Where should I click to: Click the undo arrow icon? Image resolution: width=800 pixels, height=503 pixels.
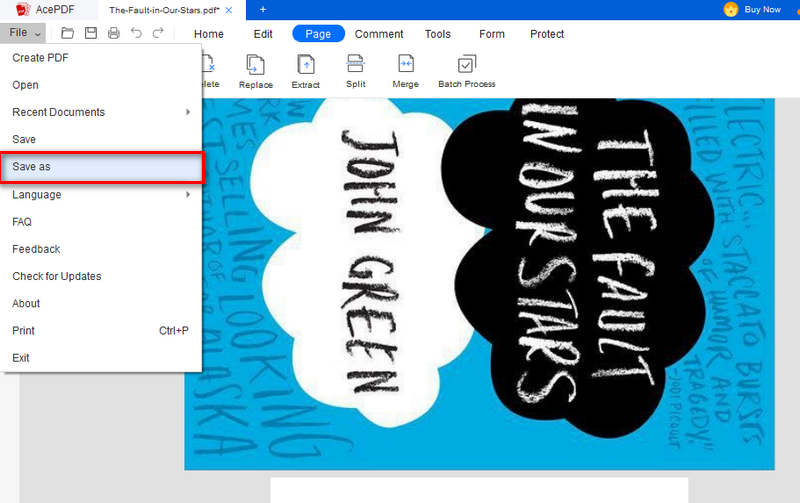(136, 34)
